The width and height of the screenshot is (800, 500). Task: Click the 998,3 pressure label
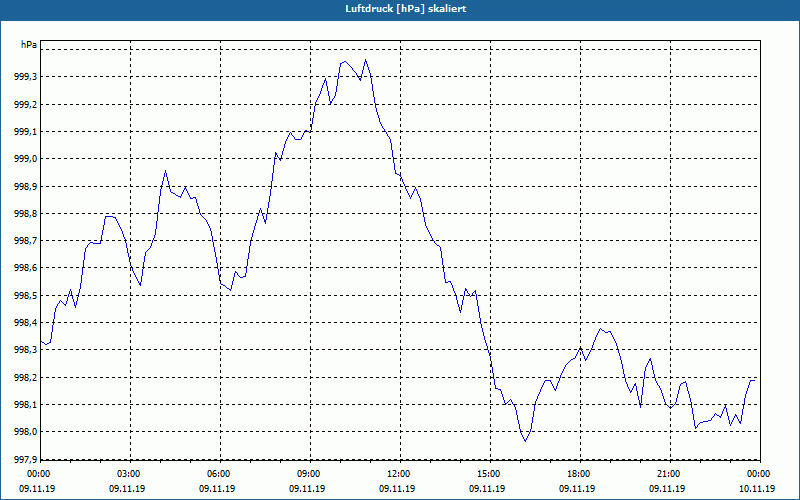point(27,350)
